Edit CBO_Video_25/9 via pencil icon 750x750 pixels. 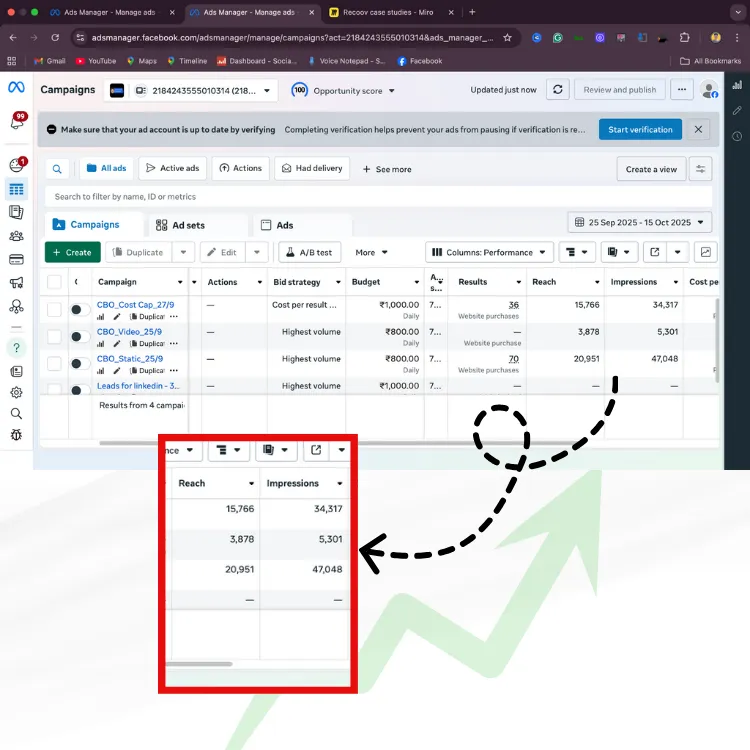117,343
